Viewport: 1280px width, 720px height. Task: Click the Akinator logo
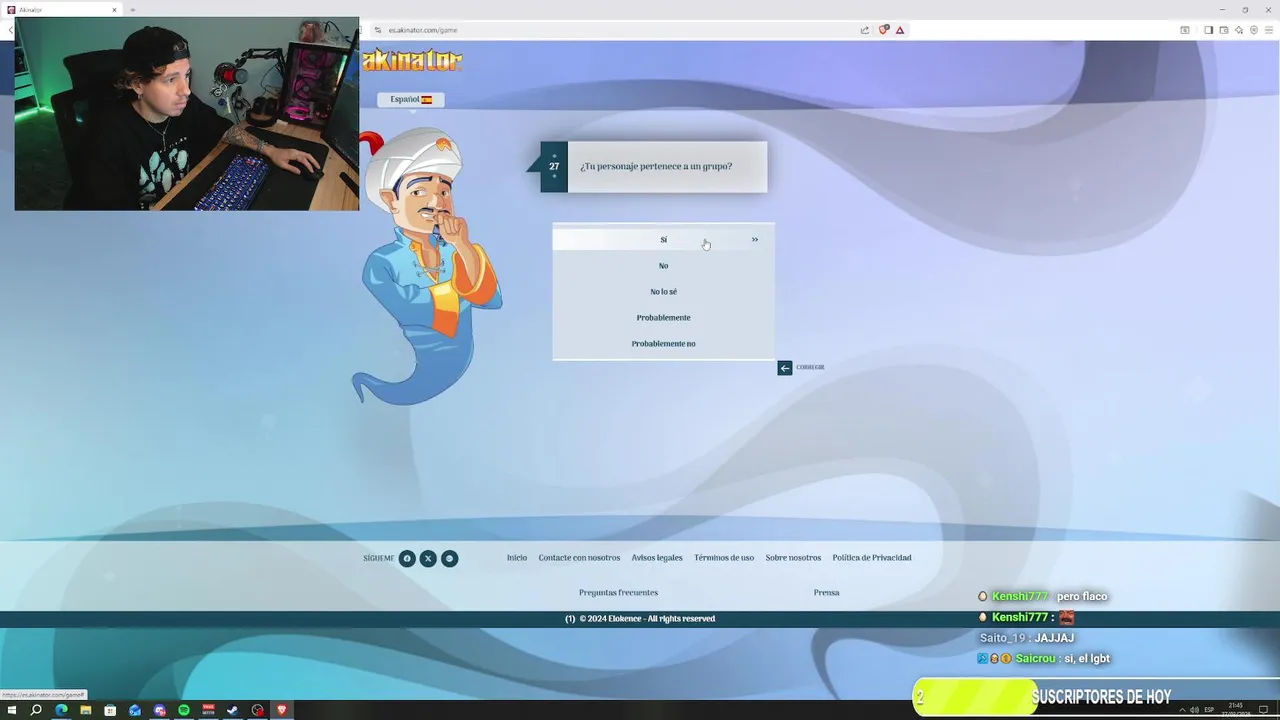pos(412,60)
